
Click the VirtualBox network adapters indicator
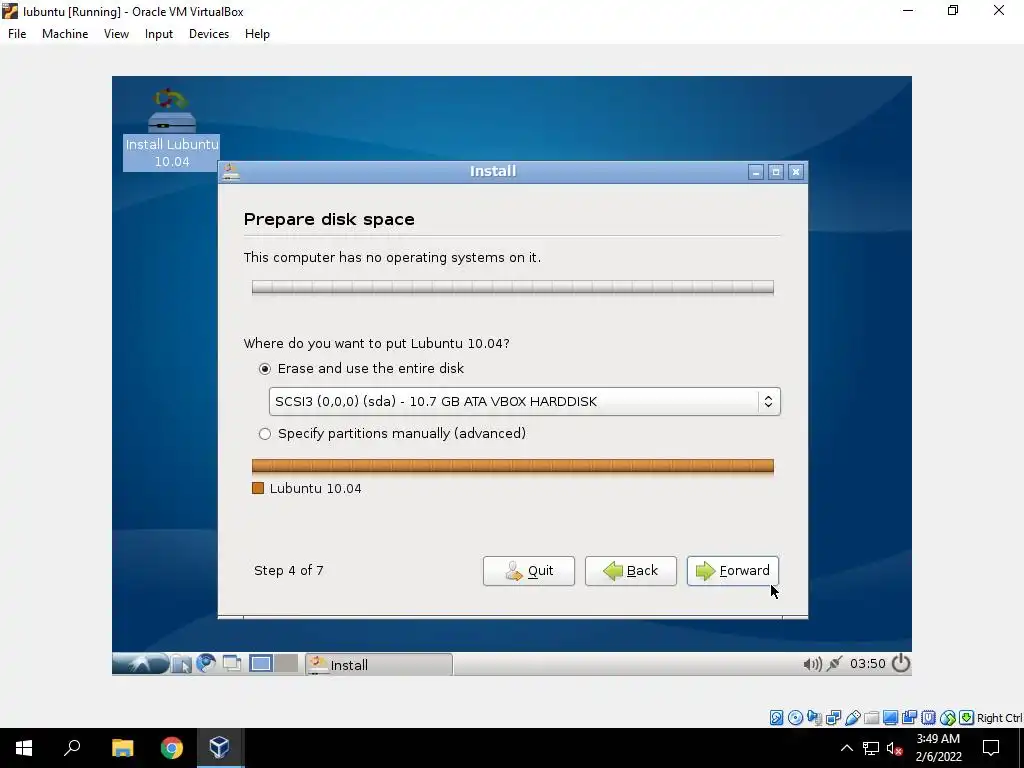pos(833,718)
